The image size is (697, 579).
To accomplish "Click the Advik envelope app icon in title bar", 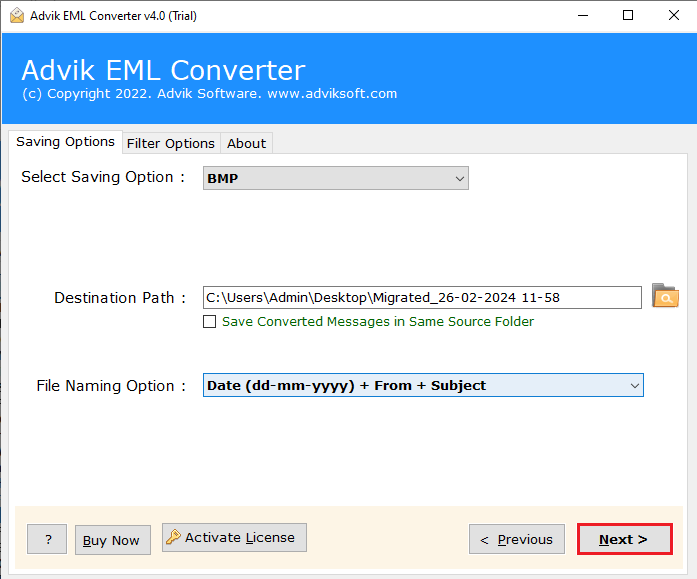I will click(17, 16).
